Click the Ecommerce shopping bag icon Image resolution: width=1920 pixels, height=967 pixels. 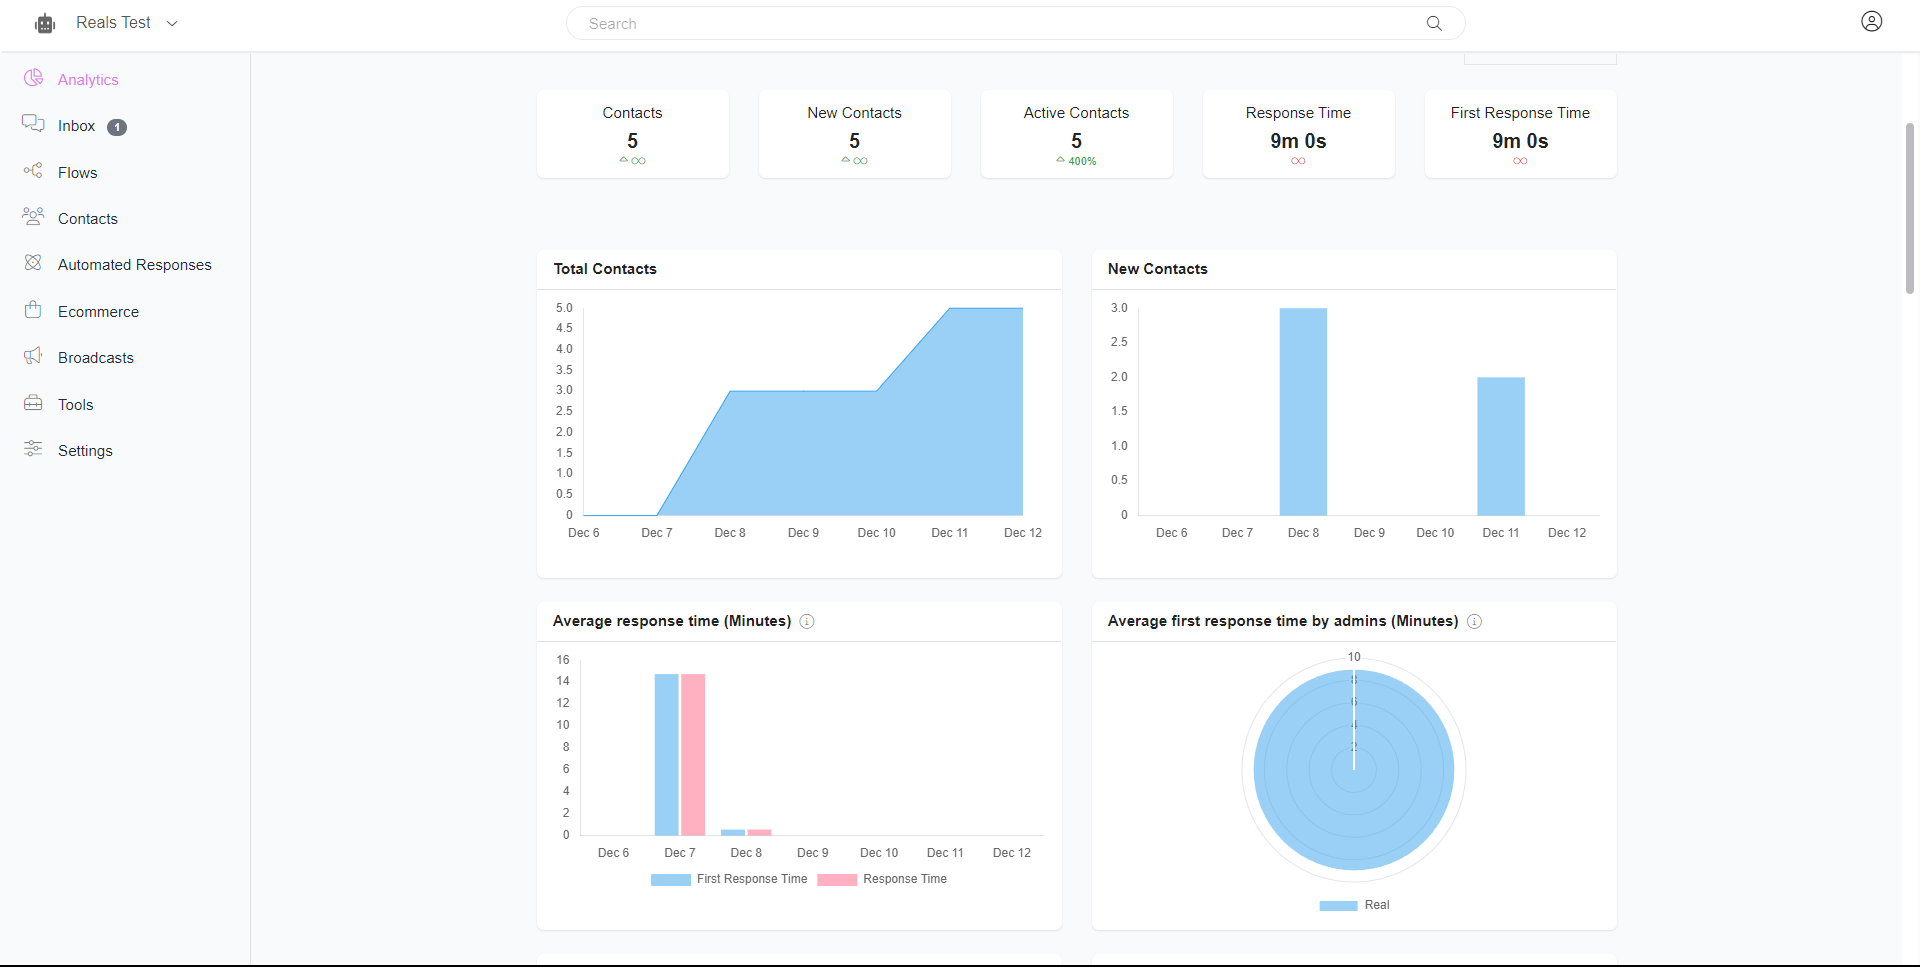[33, 310]
